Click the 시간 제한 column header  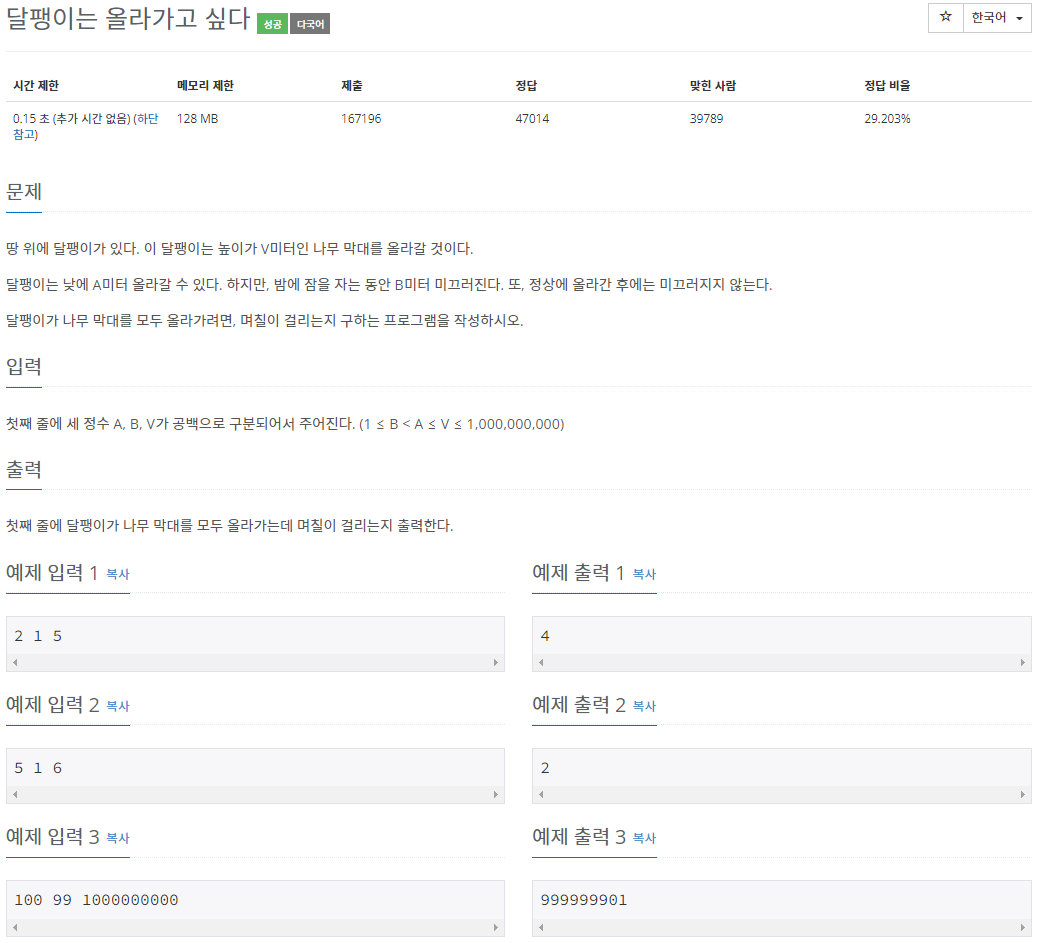(36, 85)
